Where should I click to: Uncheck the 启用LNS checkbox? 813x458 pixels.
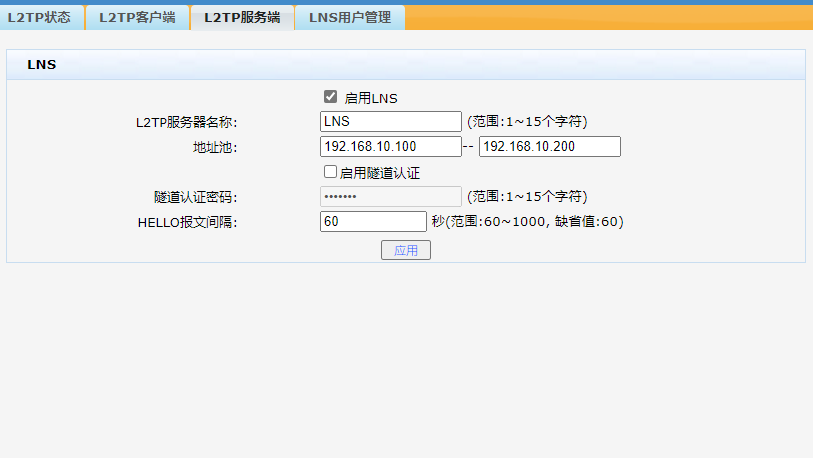[x=330, y=97]
